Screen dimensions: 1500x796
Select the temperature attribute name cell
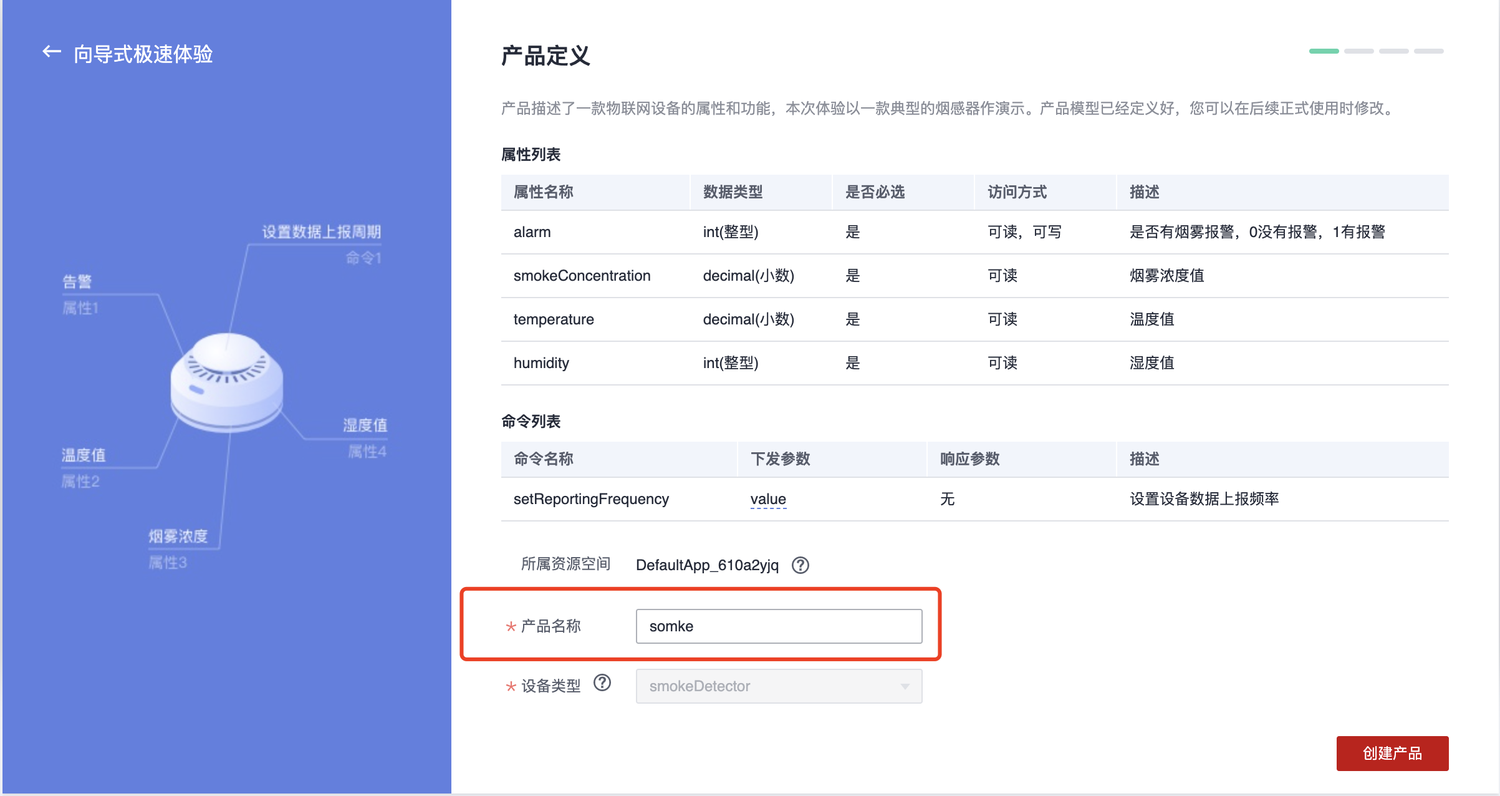pyautogui.click(x=553, y=319)
